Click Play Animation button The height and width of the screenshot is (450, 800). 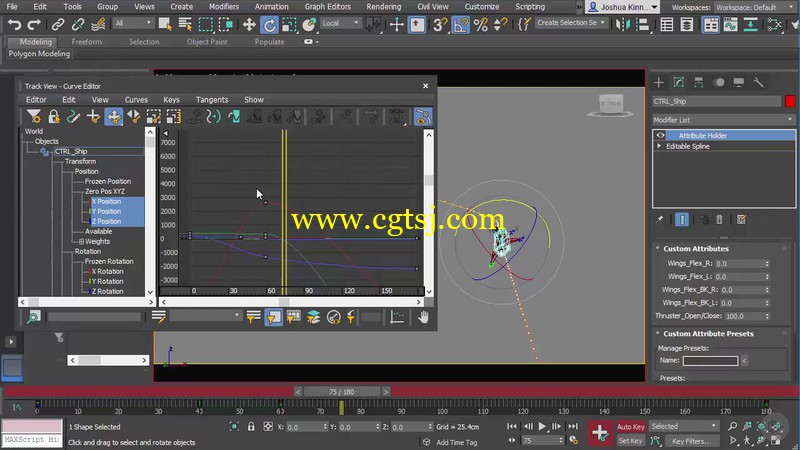(x=542, y=426)
